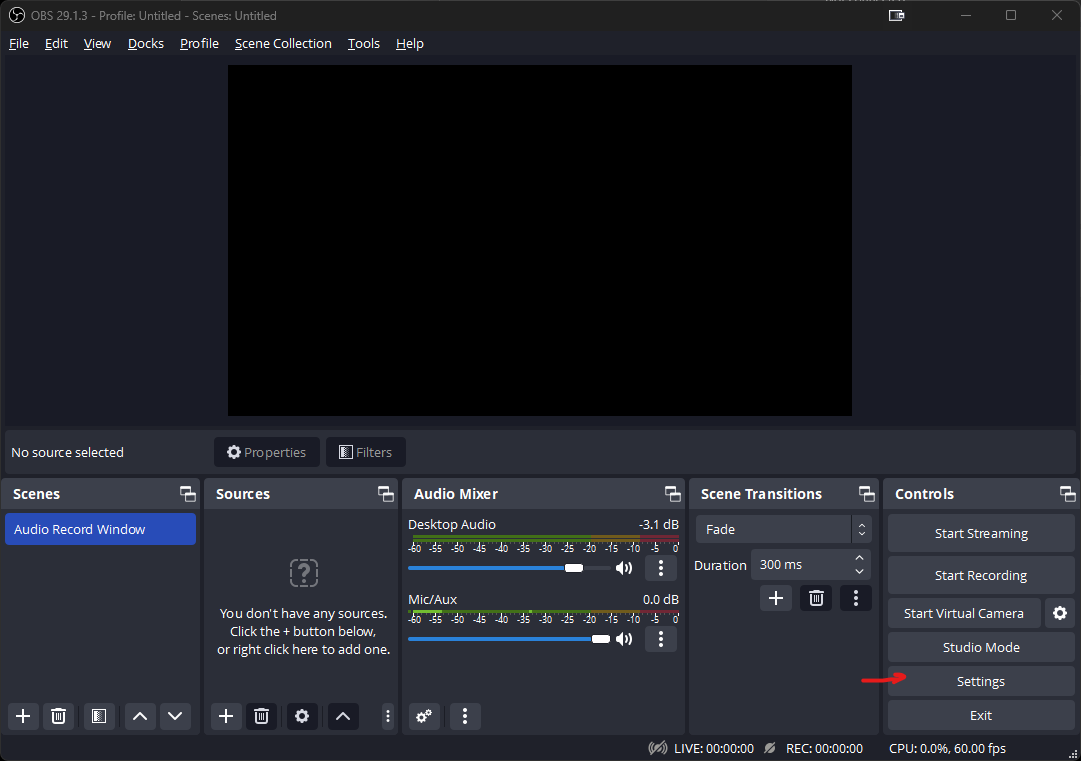
Task: Open the View menu
Action: 97,43
